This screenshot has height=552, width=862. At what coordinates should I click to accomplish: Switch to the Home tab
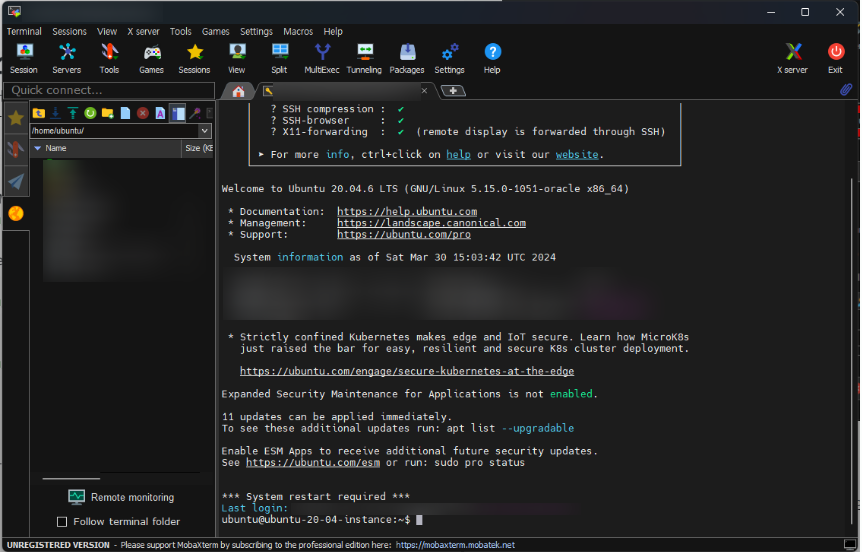[238, 91]
